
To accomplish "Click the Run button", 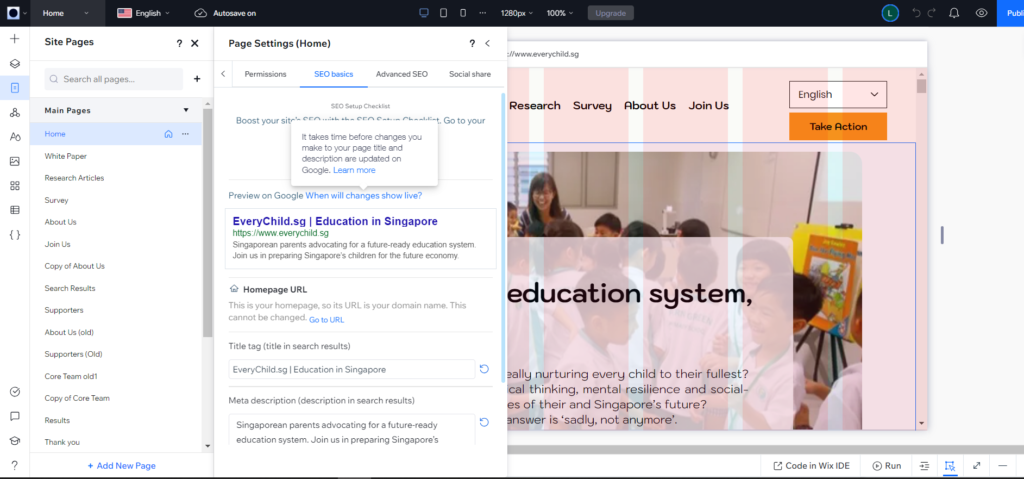I will pyautogui.click(x=887, y=466).
